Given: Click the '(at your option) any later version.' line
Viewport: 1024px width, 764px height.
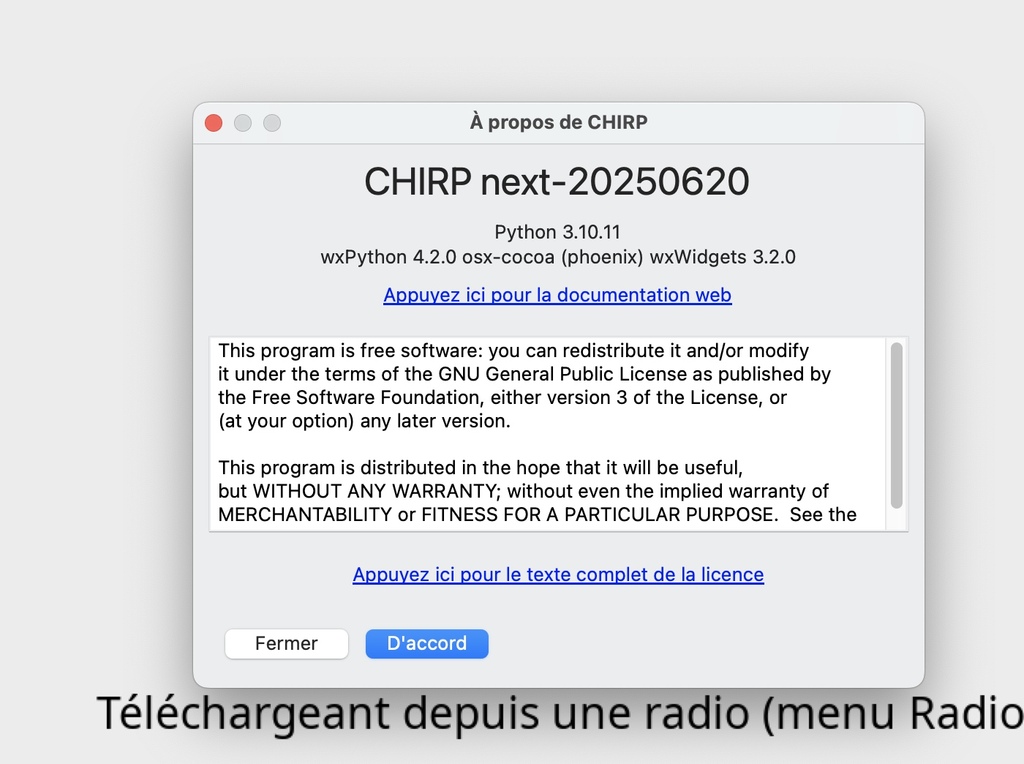Looking at the screenshot, I should coord(364,421).
